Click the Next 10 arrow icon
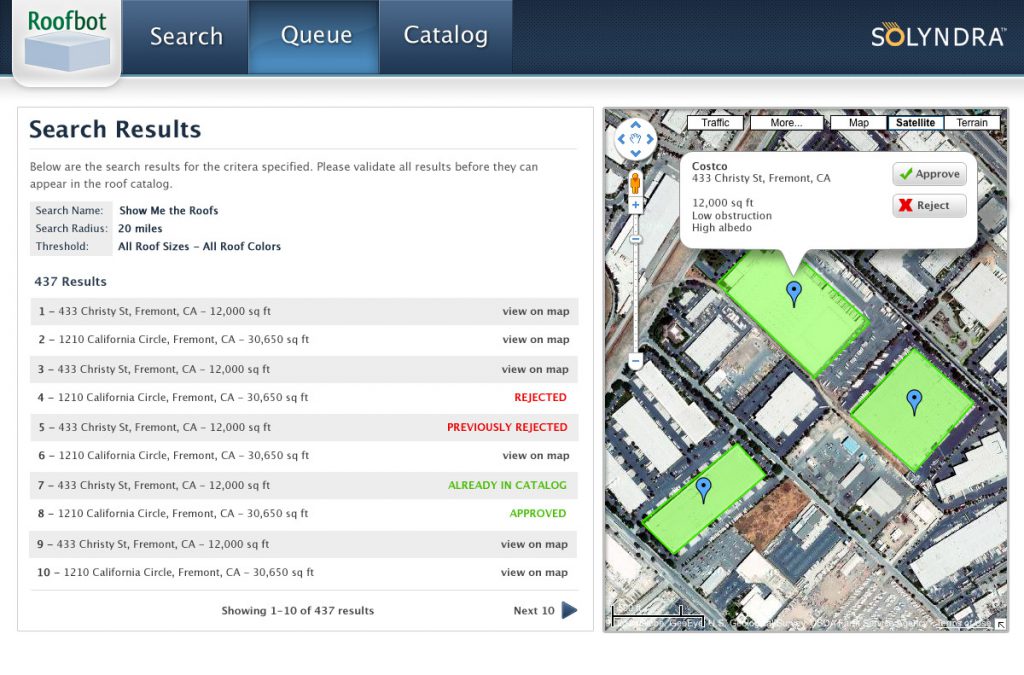Viewport: 1024px width, 675px height. click(x=569, y=610)
